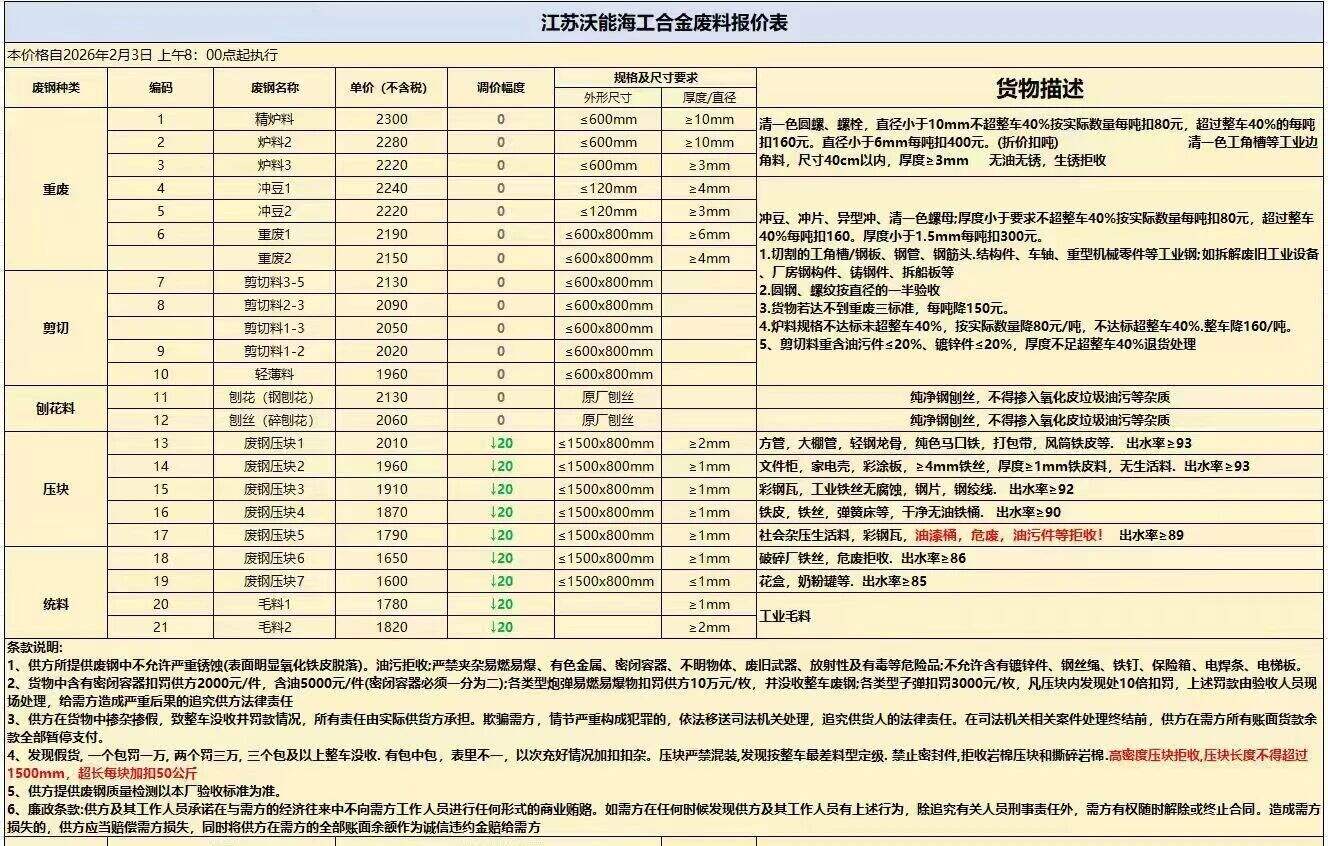Screen dimensions: 1328x846
Task: Click the price cell 1790 for 废钢压块5
Action: click(x=392, y=535)
